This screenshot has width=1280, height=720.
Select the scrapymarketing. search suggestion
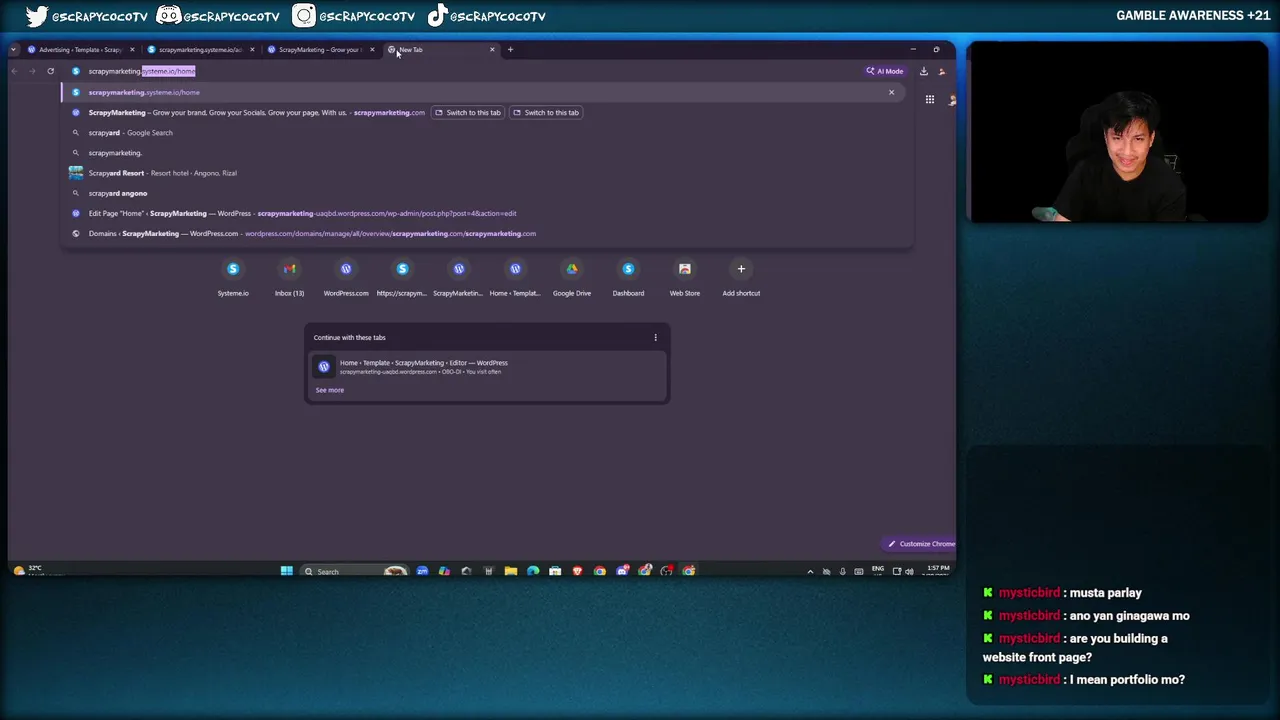click(x=484, y=153)
